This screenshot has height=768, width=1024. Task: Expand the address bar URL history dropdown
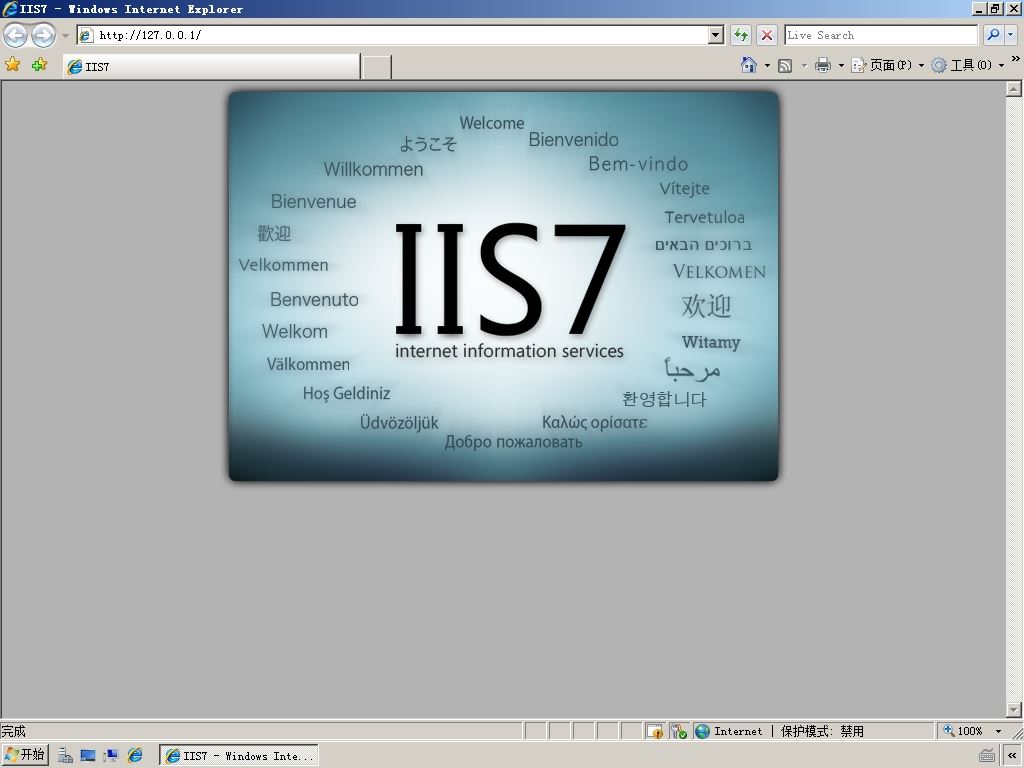point(716,35)
